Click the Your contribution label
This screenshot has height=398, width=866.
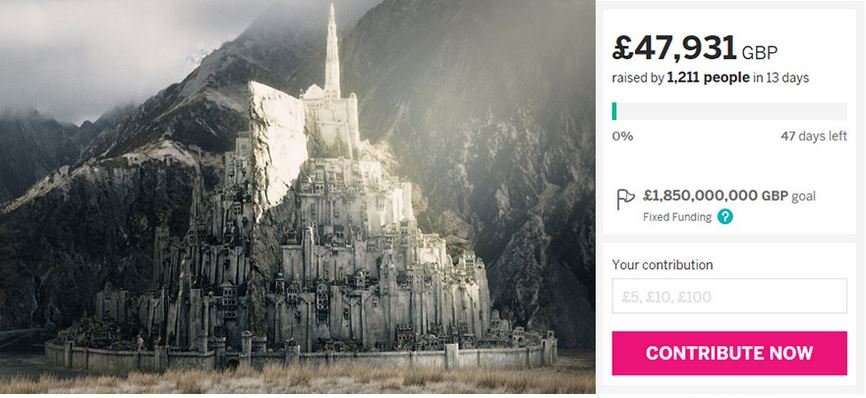point(662,265)
